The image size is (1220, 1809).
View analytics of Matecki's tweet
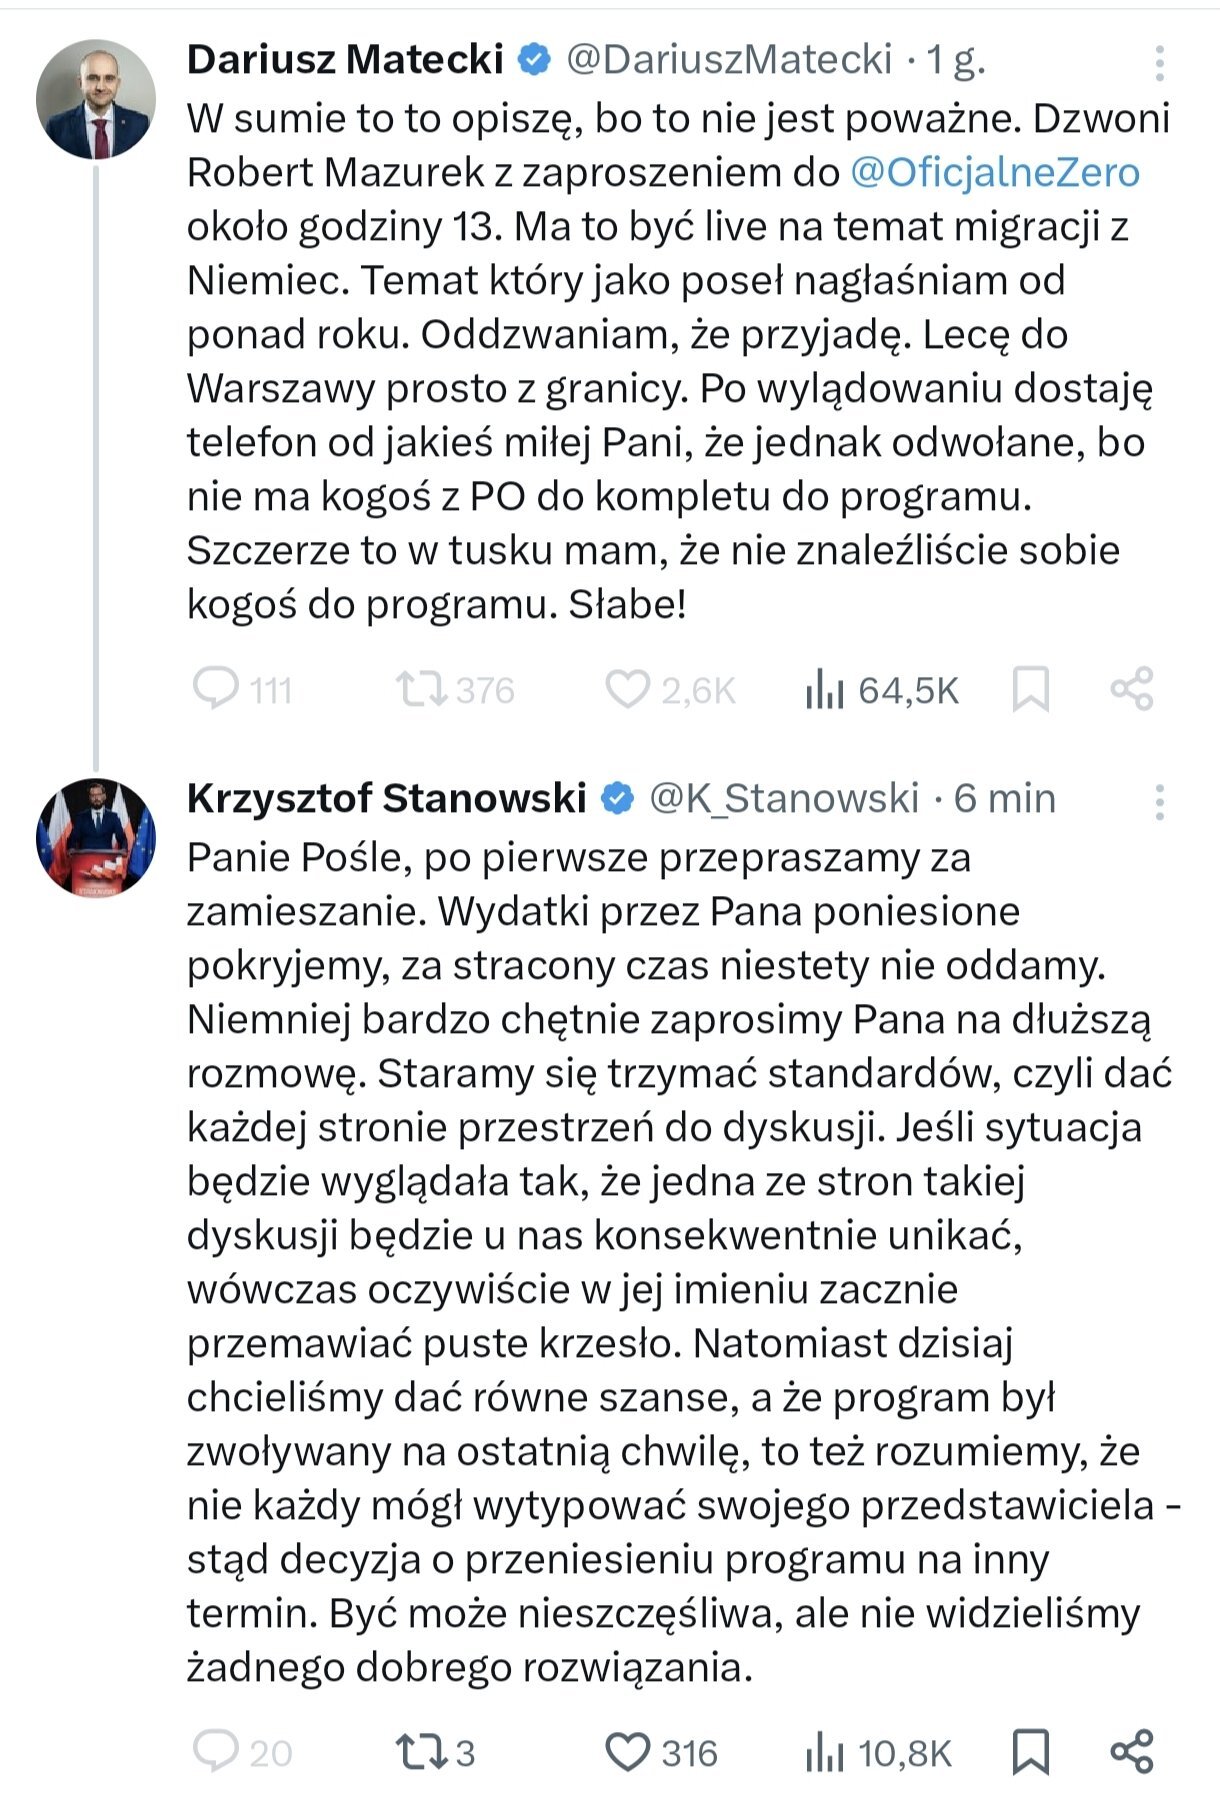coord(826,689)
